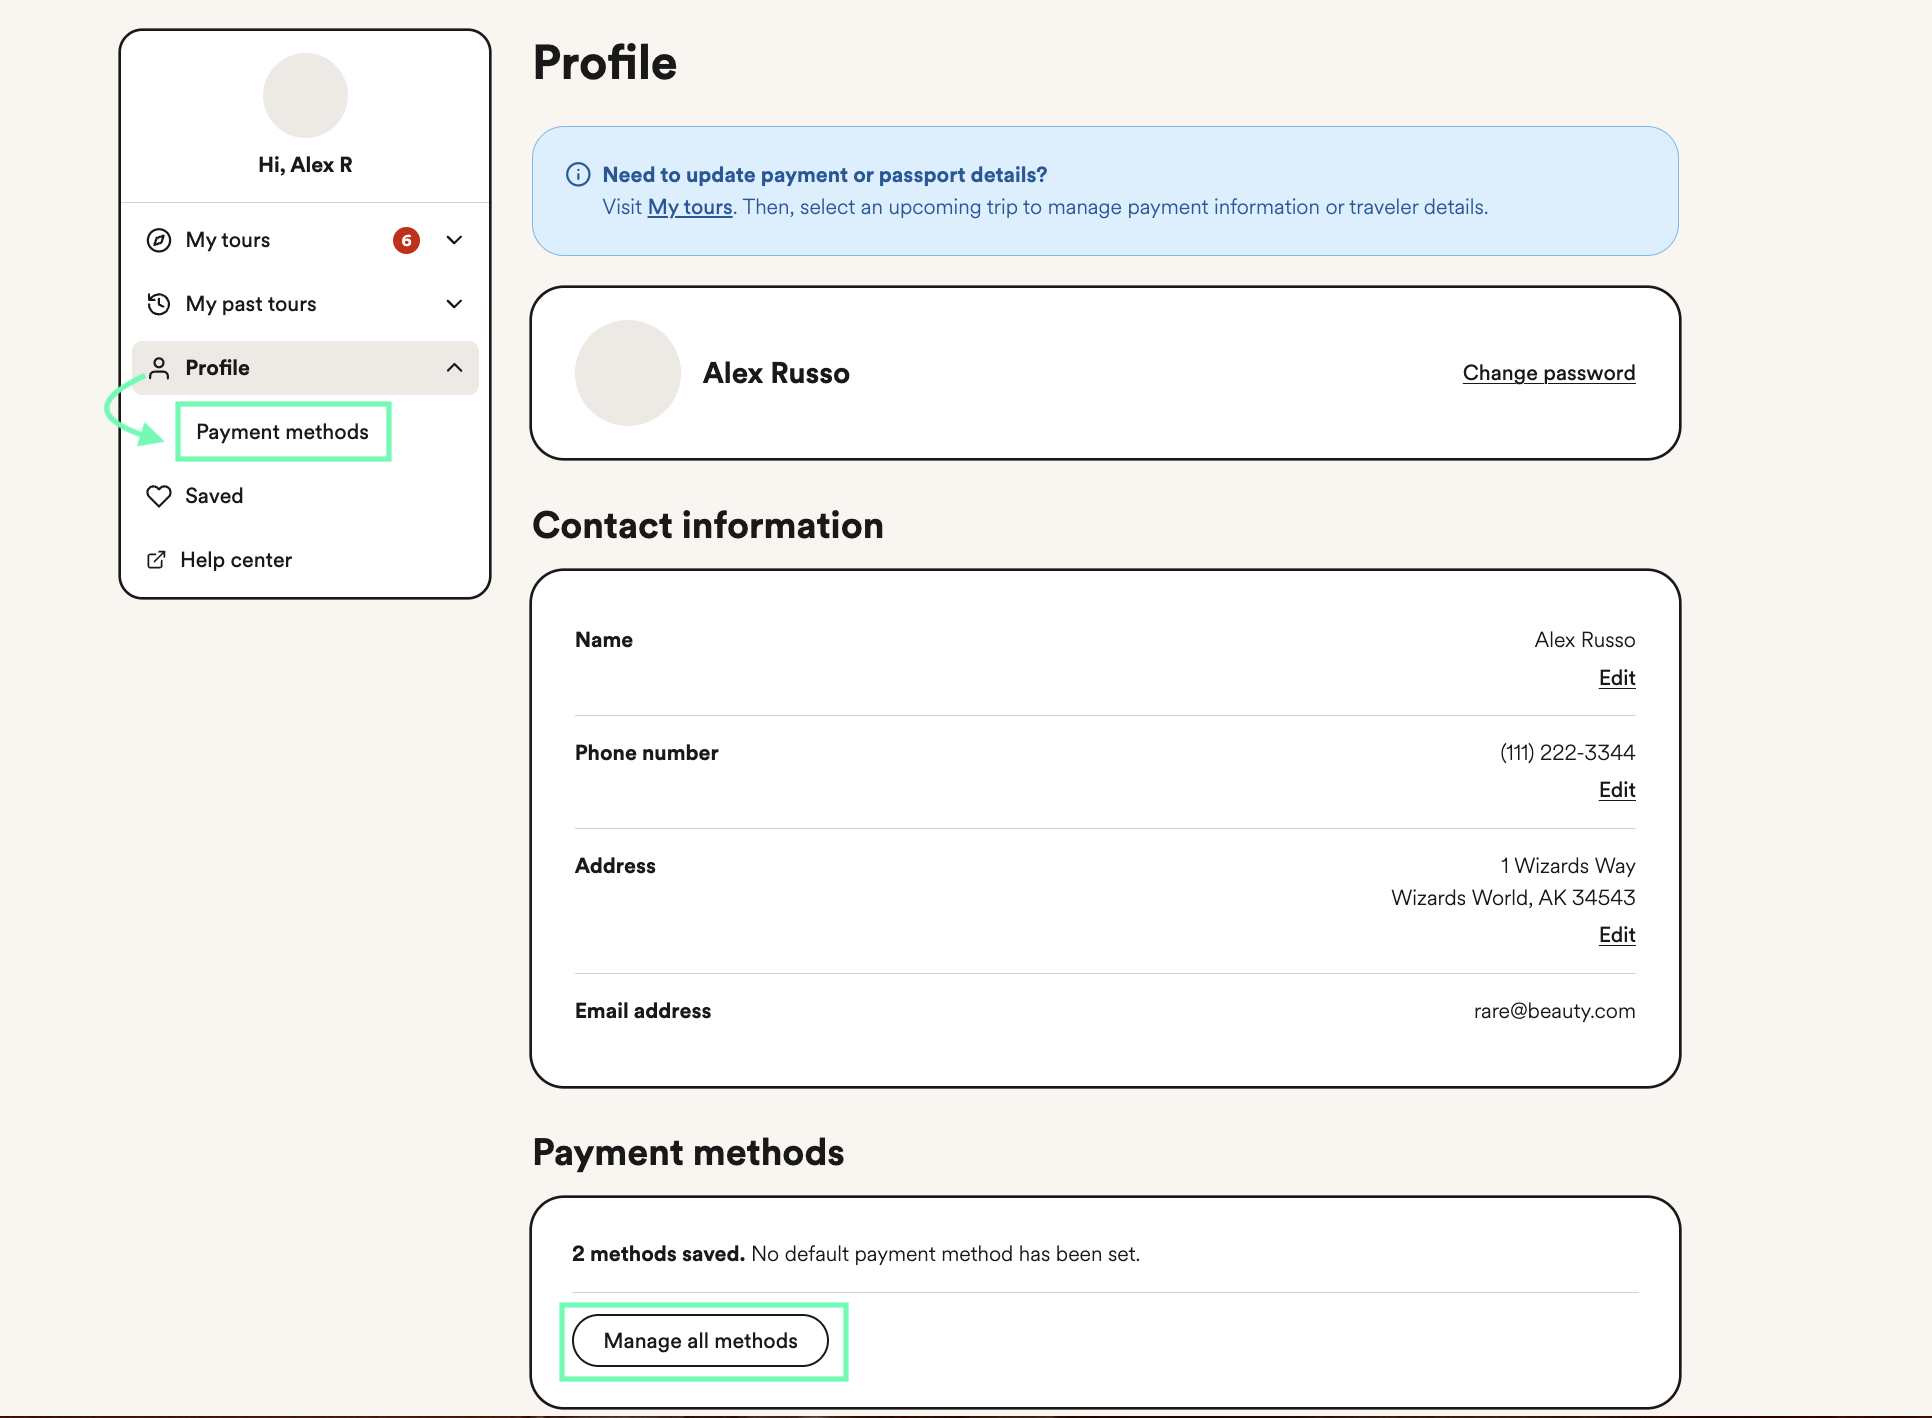Click the person icon beside Profile
1932x1418 pixels.
(x=159, y=368)
